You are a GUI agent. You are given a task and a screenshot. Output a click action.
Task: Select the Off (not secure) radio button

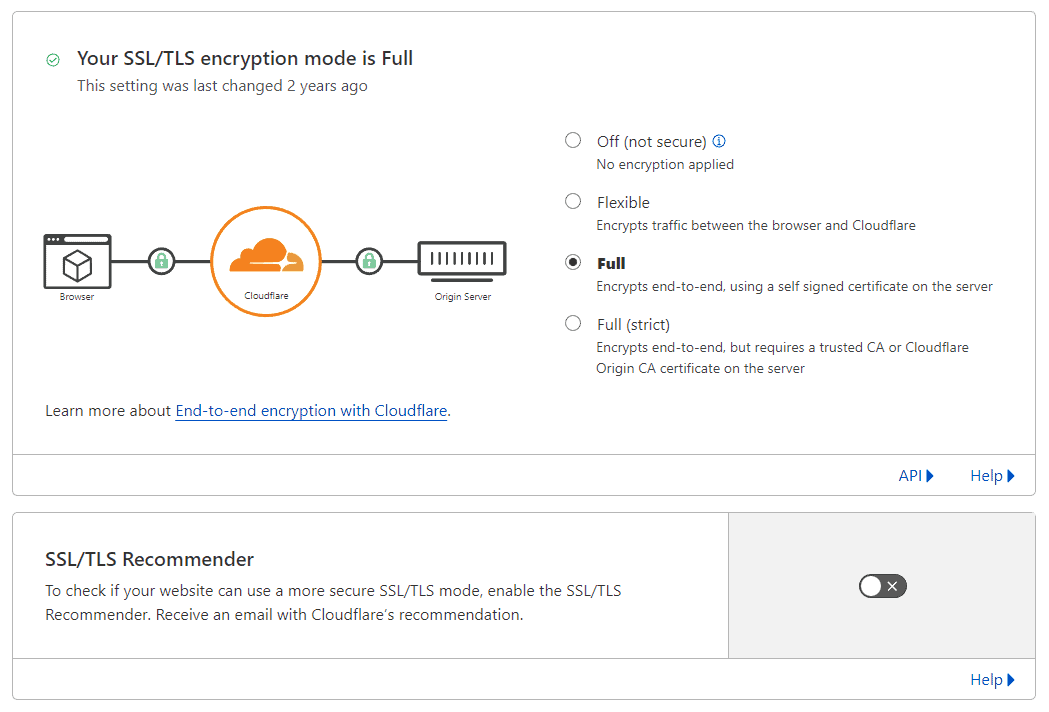pyautogui.click(x=572, y=140)
